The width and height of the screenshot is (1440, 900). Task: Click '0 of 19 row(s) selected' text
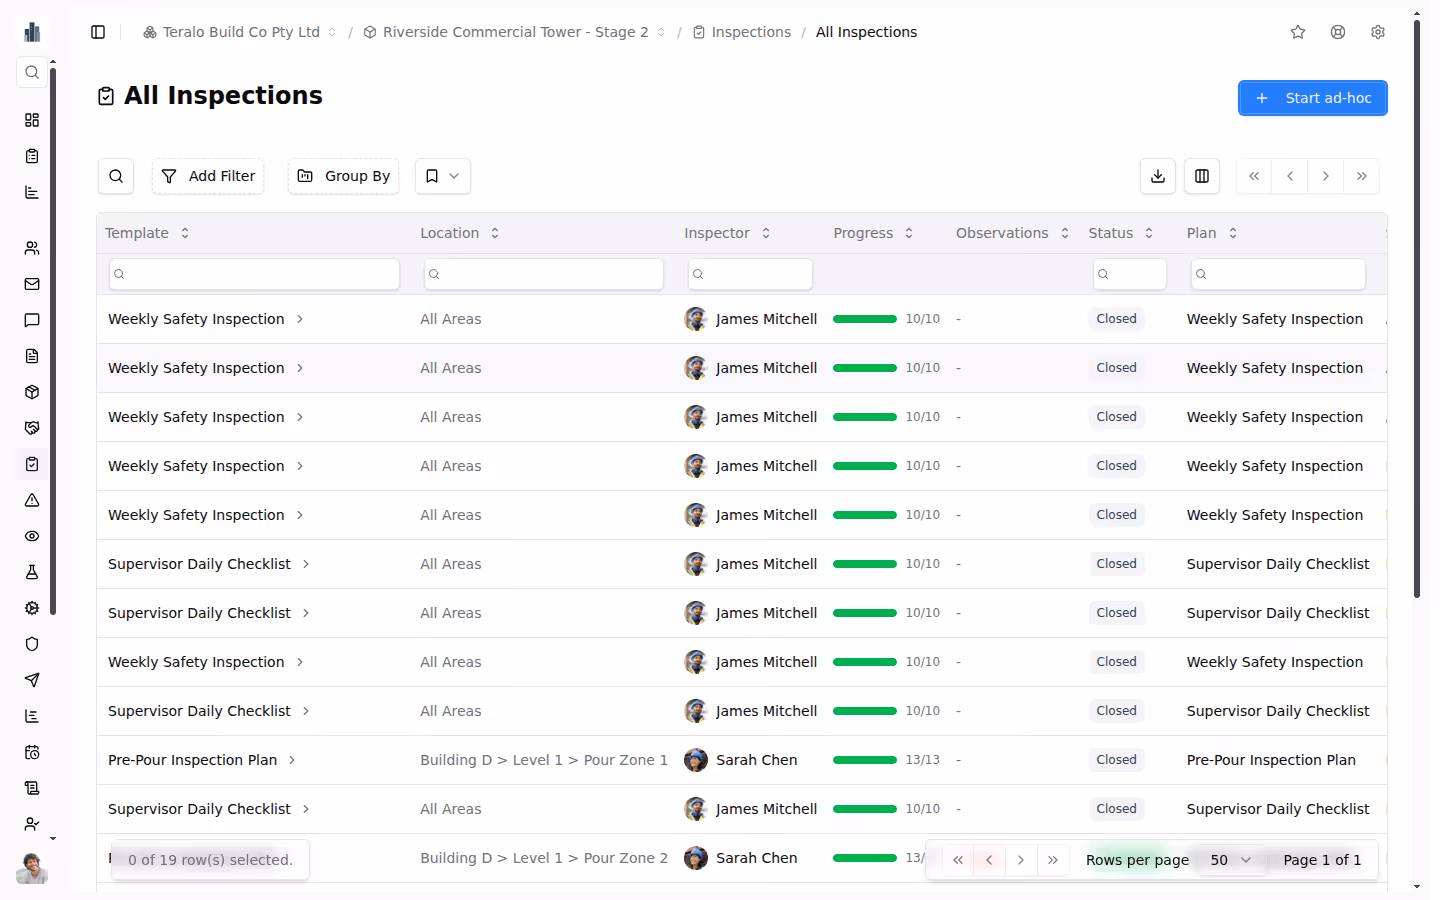210,860
